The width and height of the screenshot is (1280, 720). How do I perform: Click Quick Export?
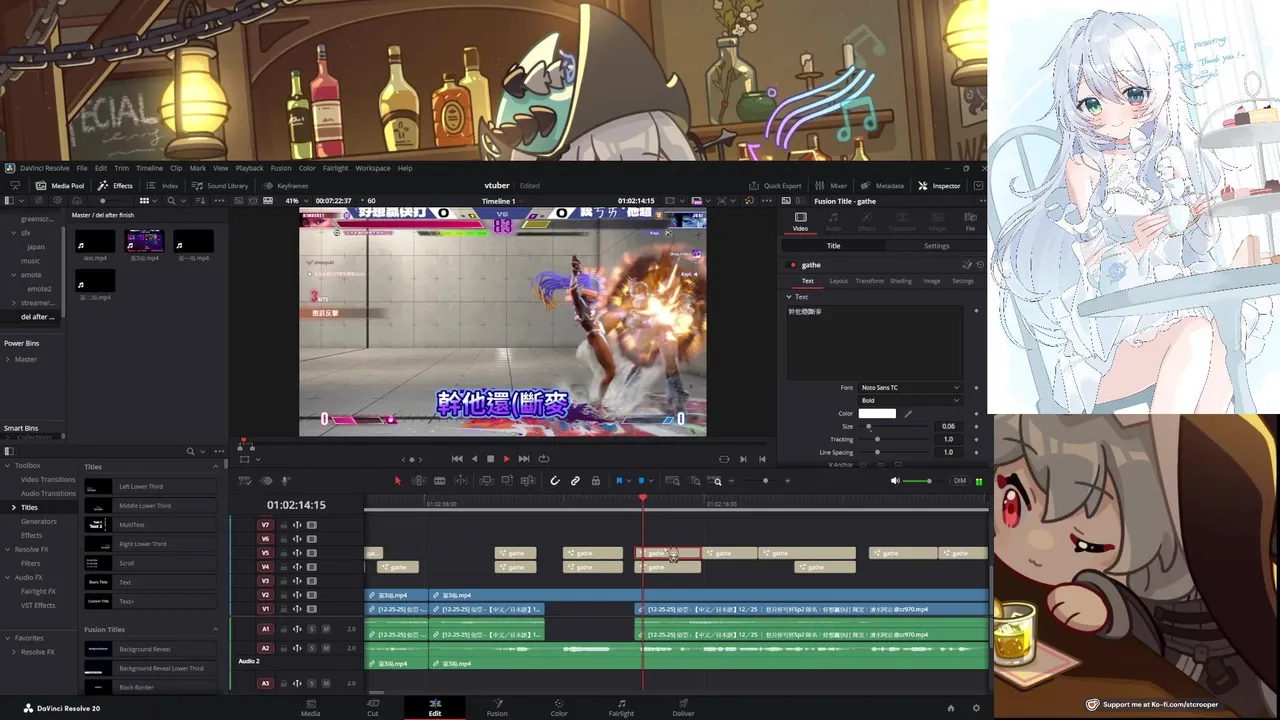[x=775, y=185]
